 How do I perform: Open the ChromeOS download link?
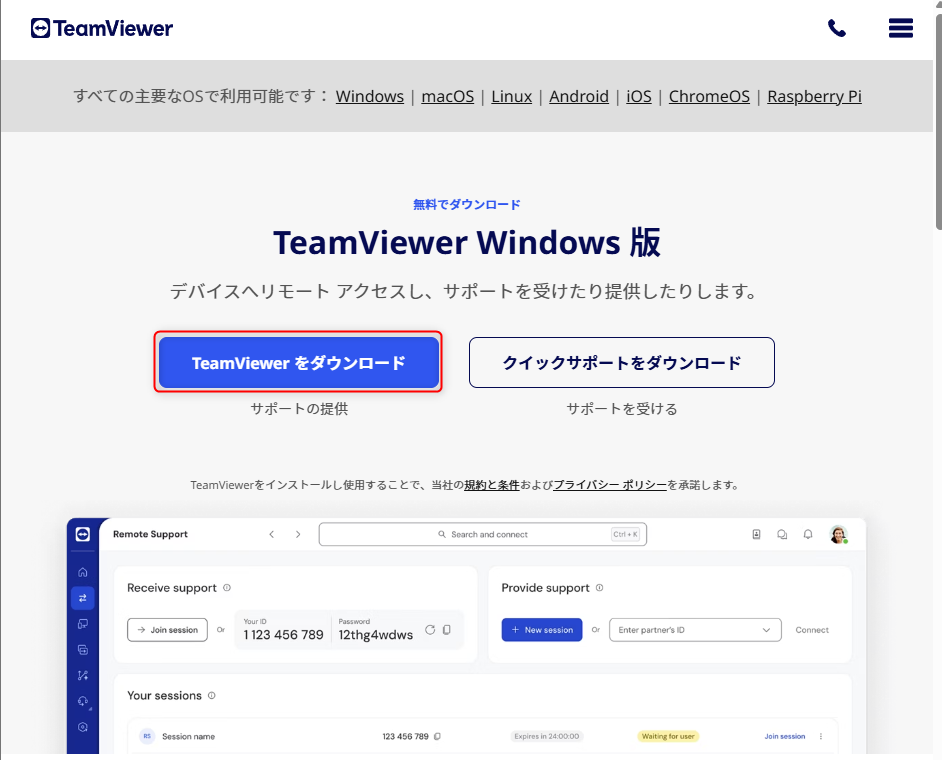709,96
